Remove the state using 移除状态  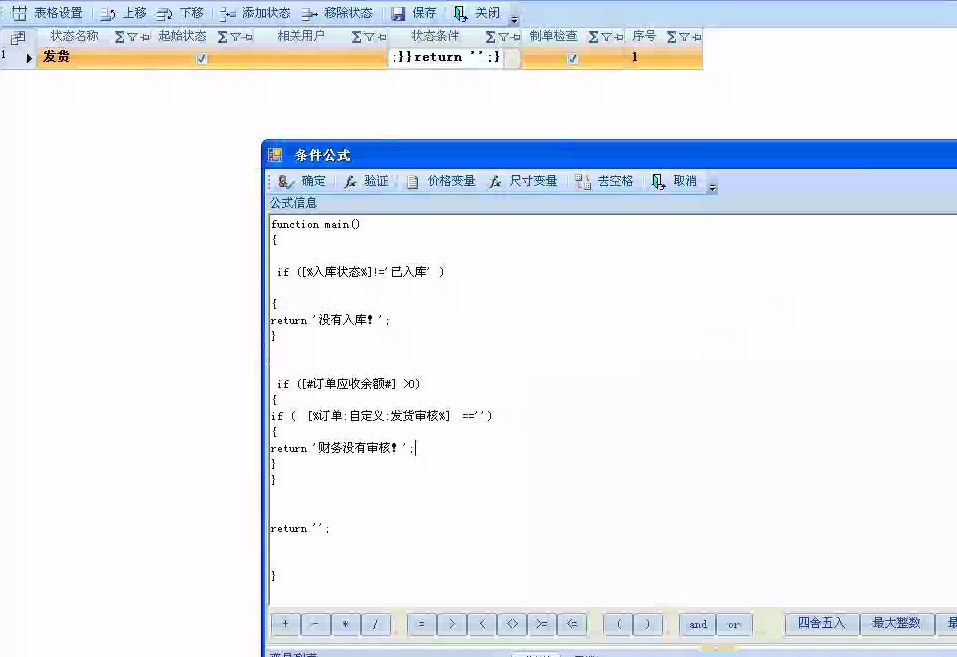[337, 13]
